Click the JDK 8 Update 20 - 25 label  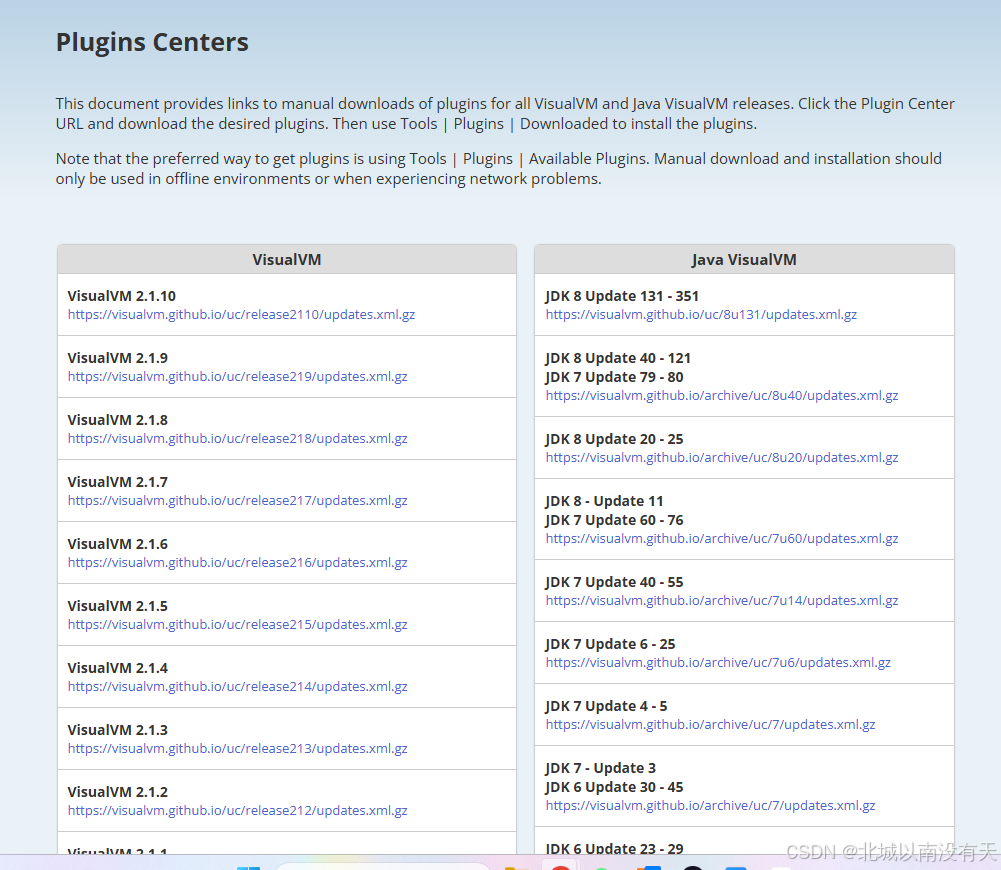614,439
